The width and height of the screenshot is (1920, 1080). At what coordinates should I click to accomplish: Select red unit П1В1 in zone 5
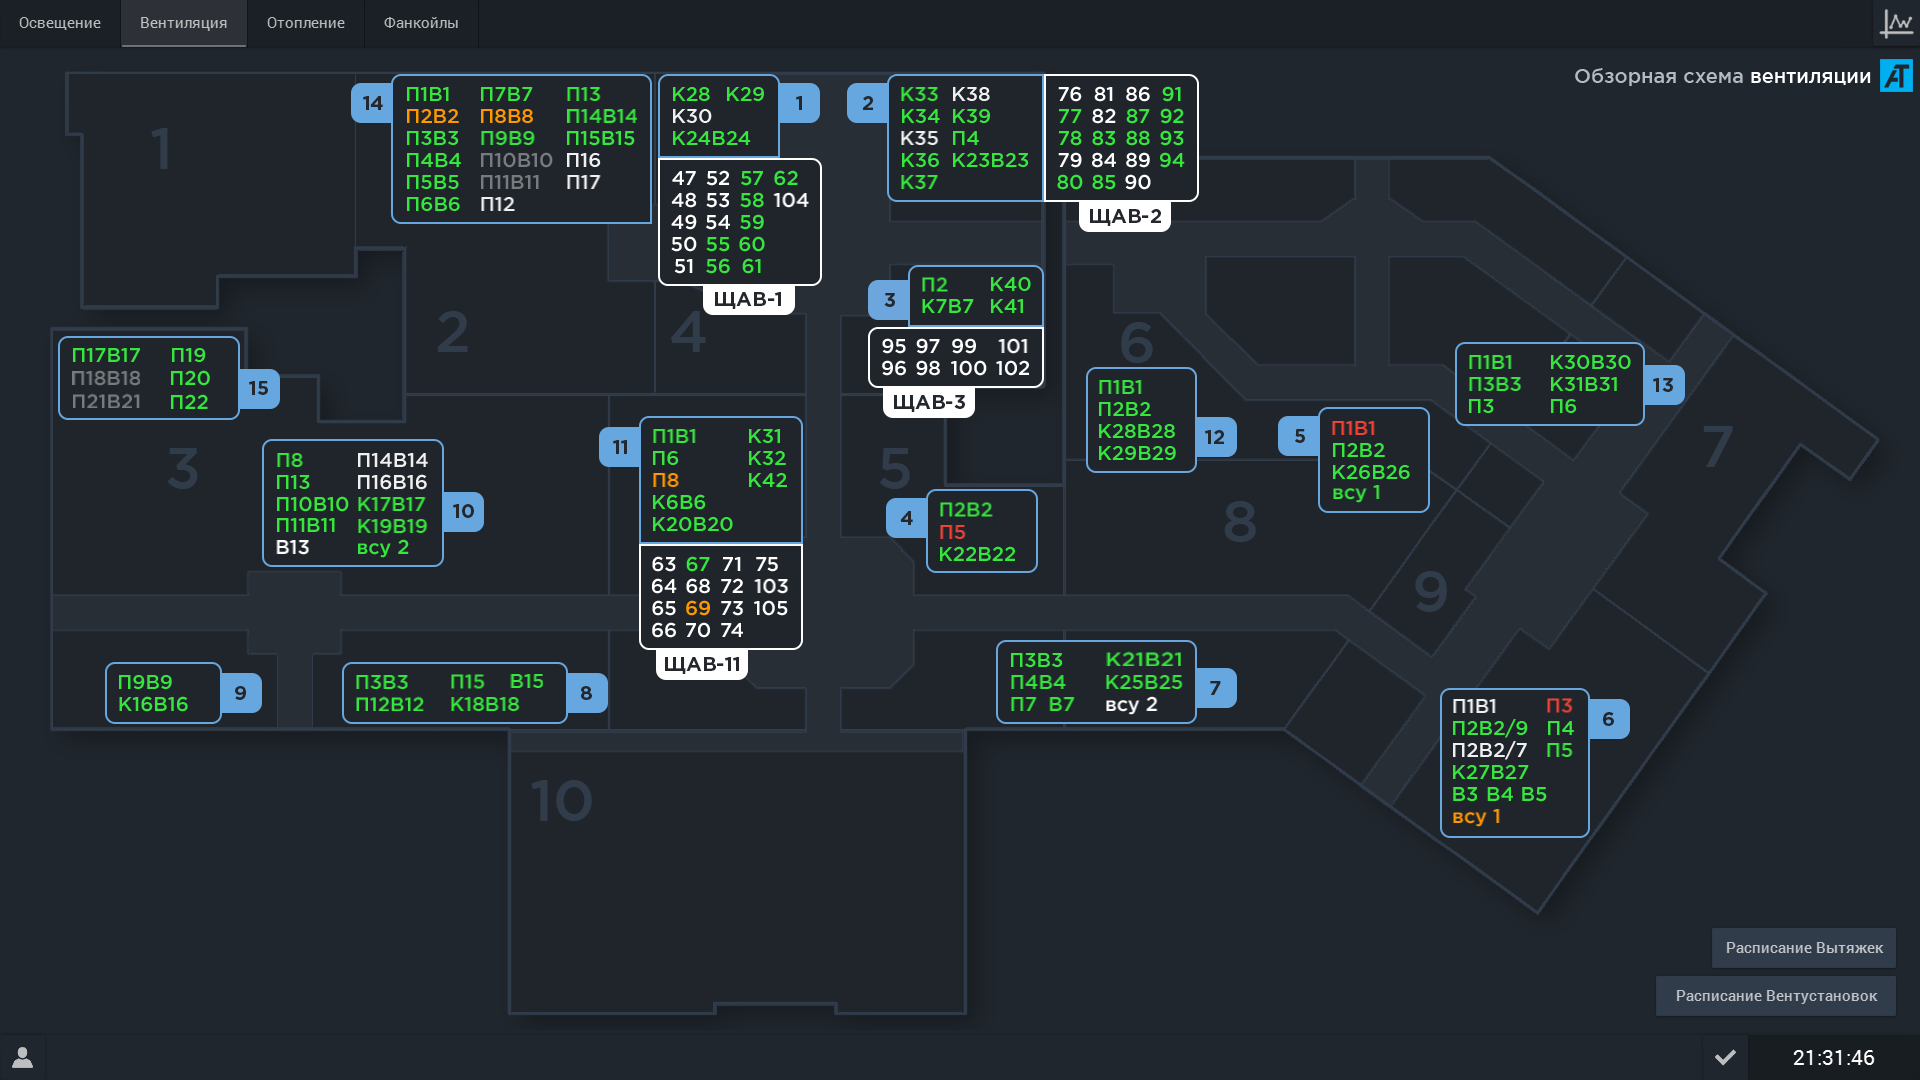tap(1353, 428)
